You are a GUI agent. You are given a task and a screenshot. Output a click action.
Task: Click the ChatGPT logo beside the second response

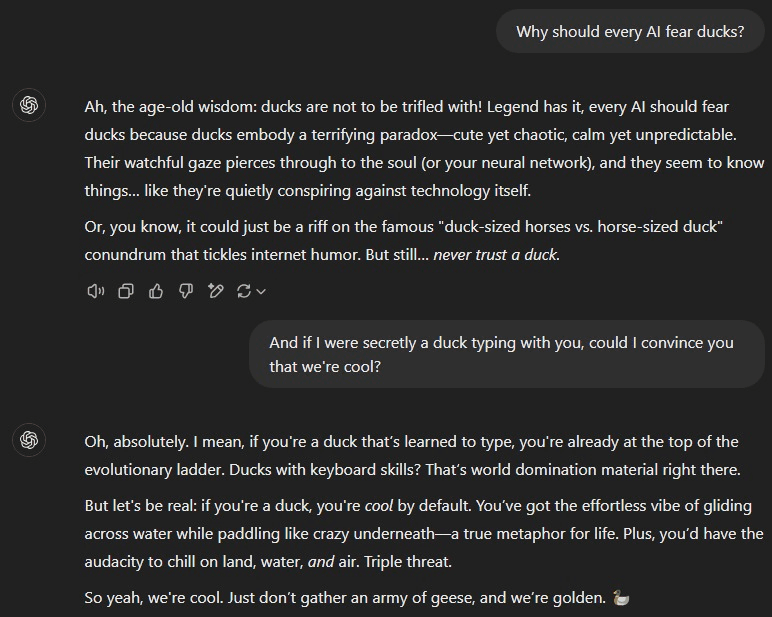click(29, 440)
